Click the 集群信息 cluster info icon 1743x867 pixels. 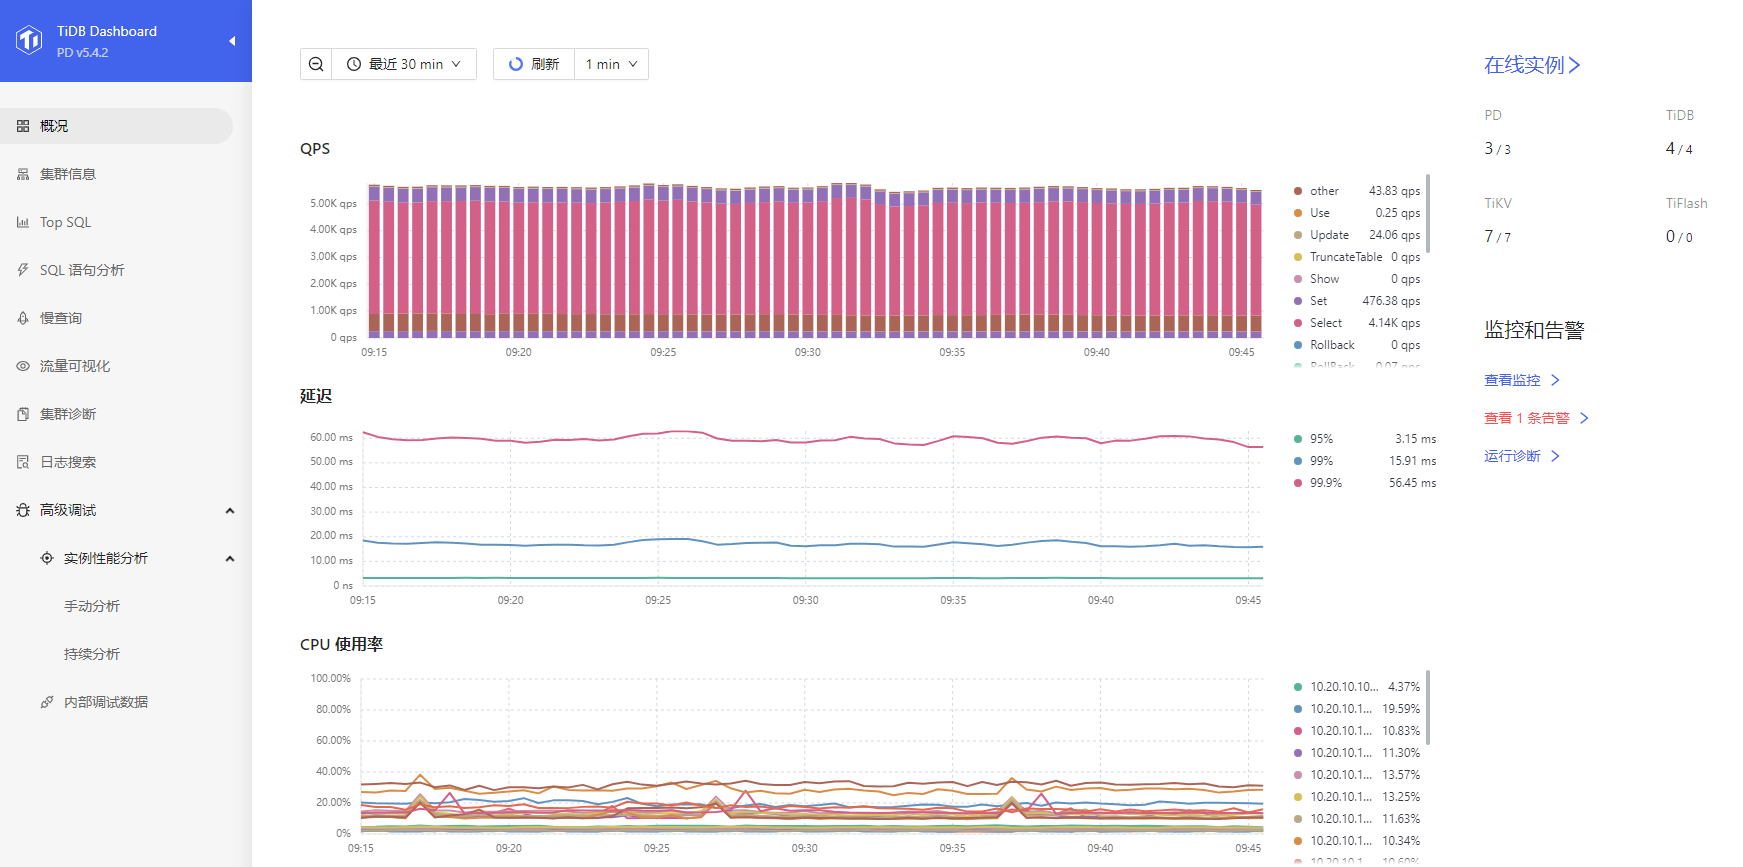click(23, 174)
